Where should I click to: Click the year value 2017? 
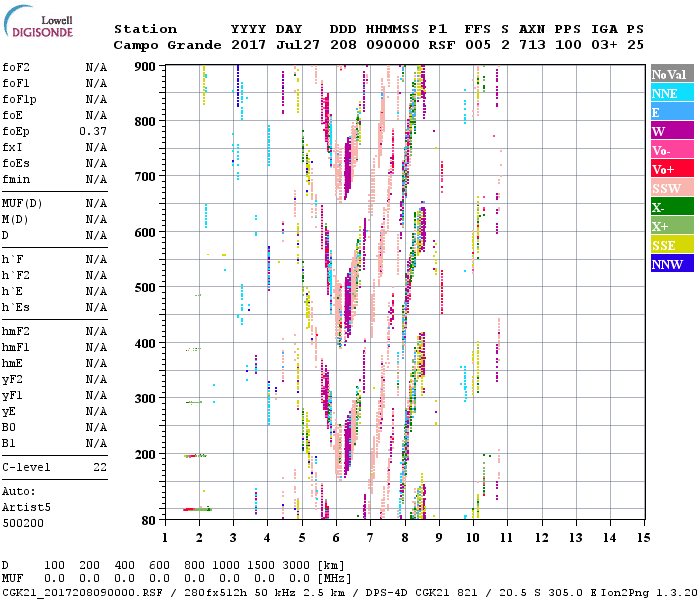[x=248, y=45]
